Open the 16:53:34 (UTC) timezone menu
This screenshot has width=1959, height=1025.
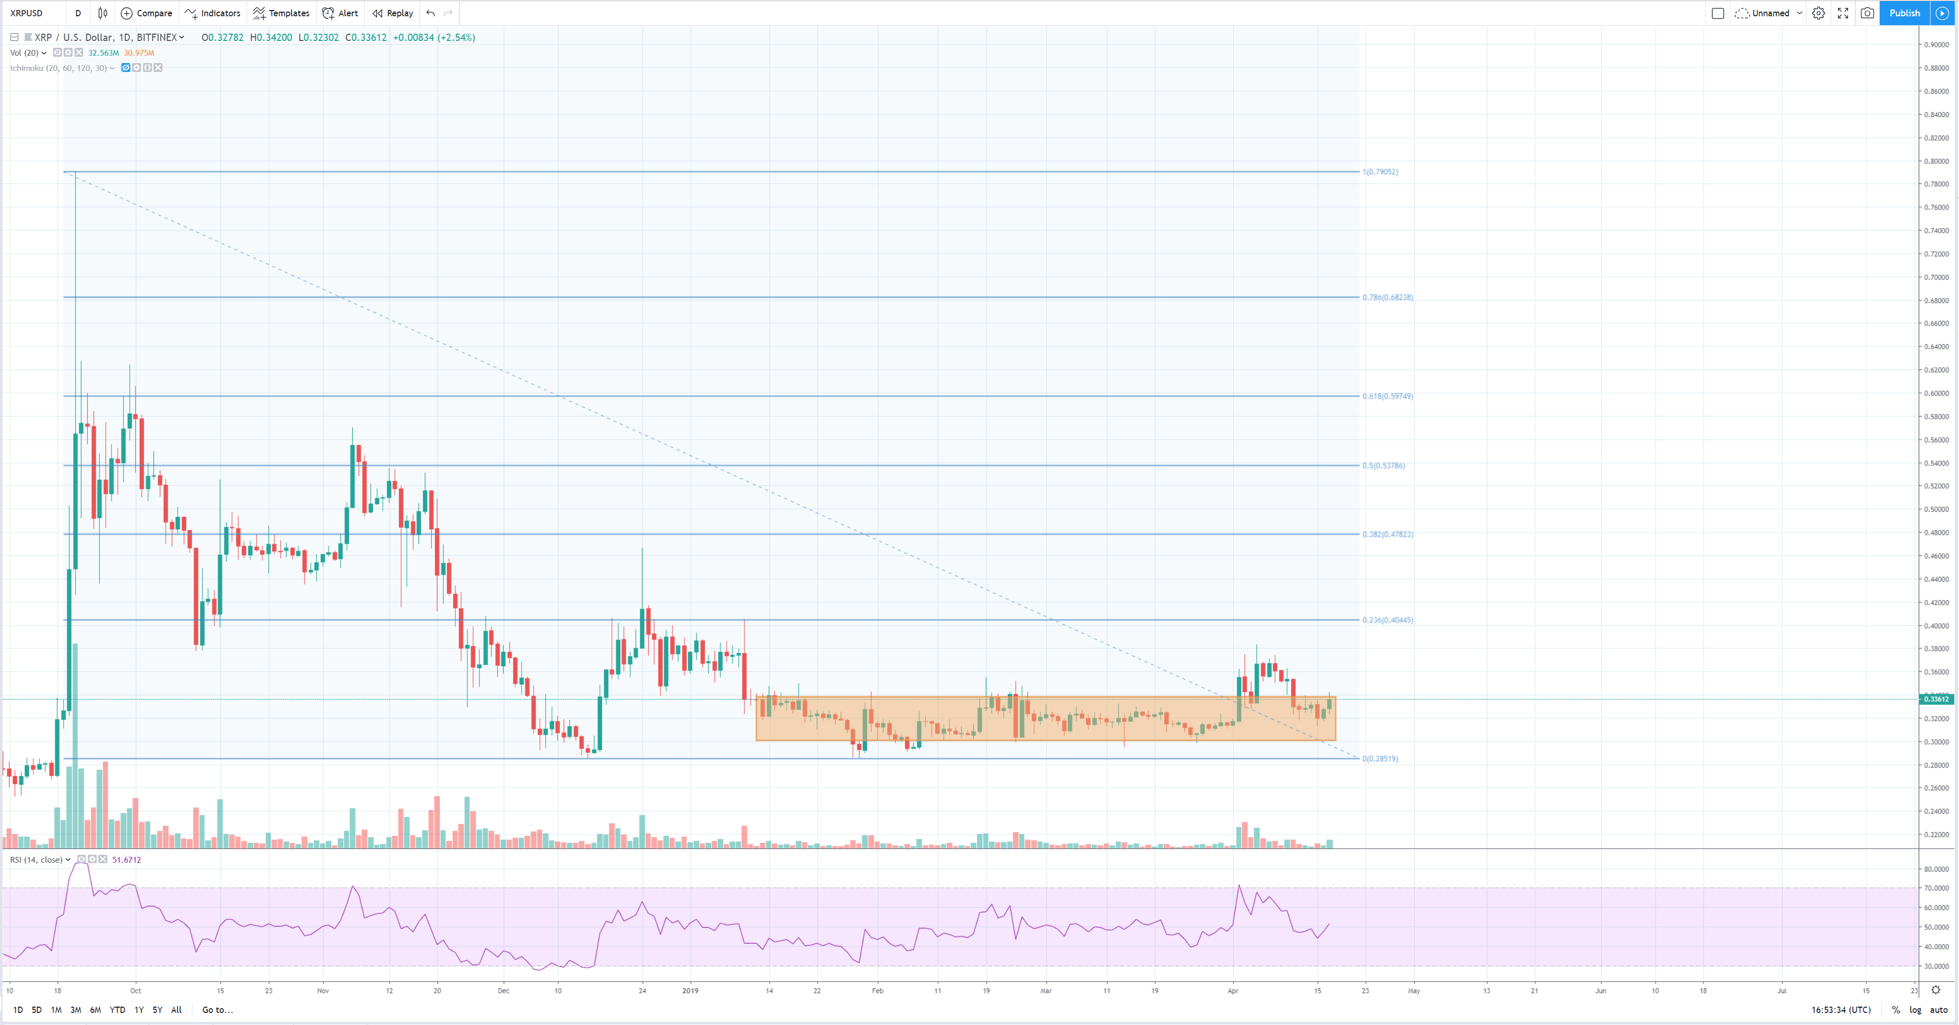coord(1841,1010)
